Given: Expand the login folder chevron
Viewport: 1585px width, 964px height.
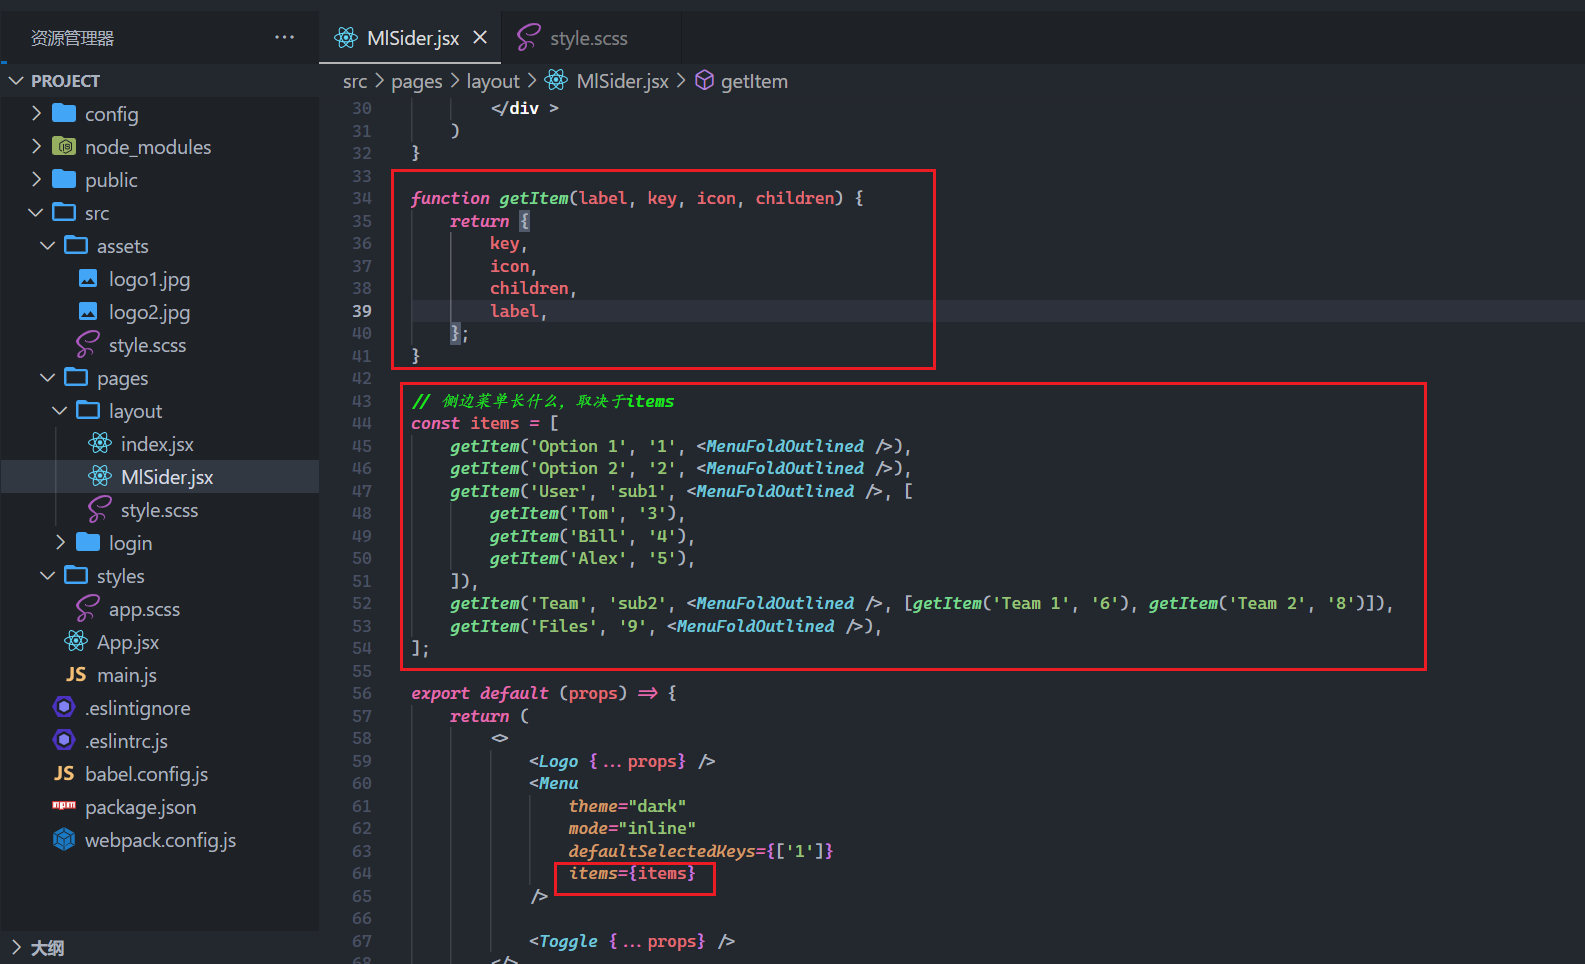Looking at the screenshot, I should 61,543.
